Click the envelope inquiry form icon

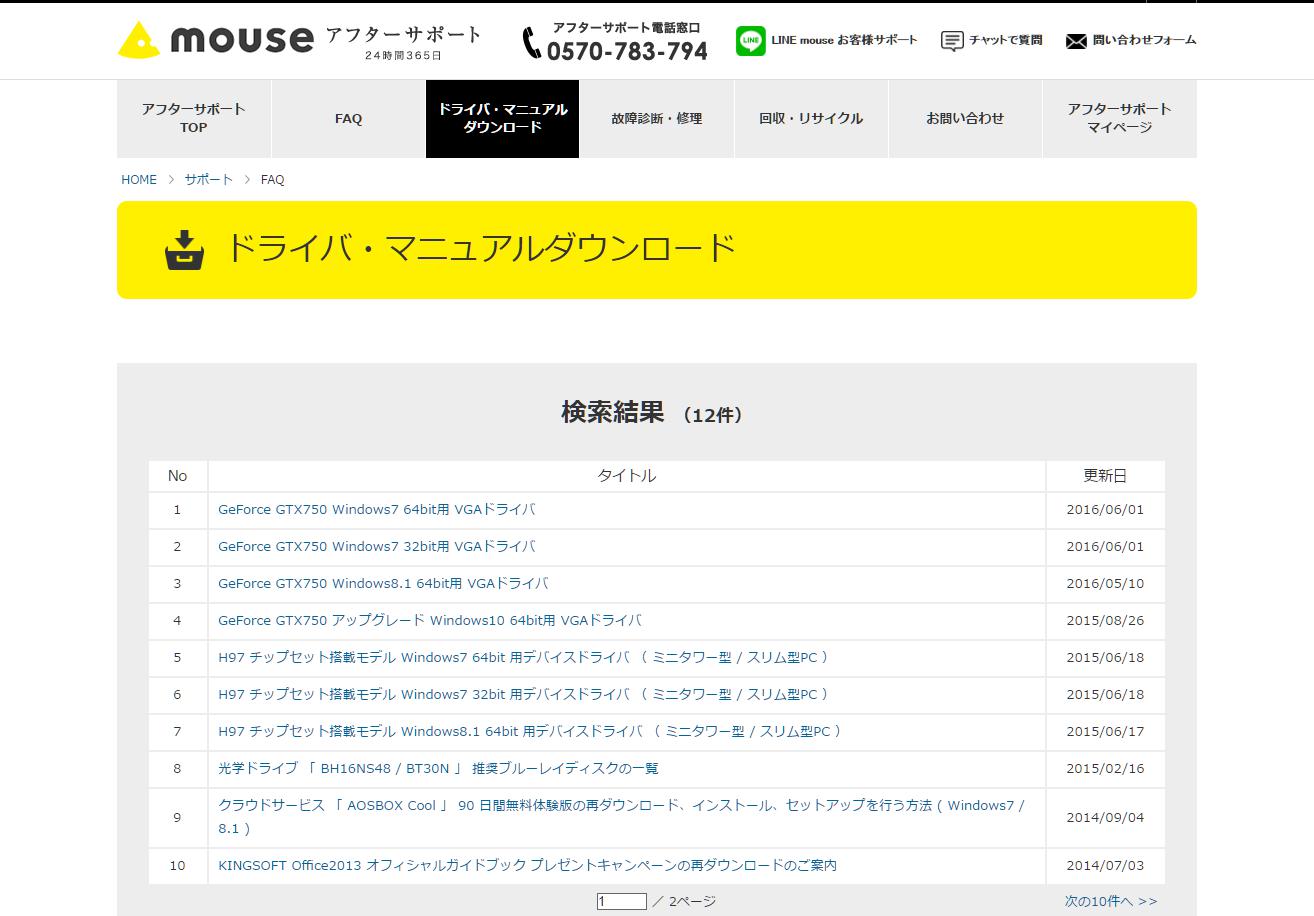coord(1076,41)
